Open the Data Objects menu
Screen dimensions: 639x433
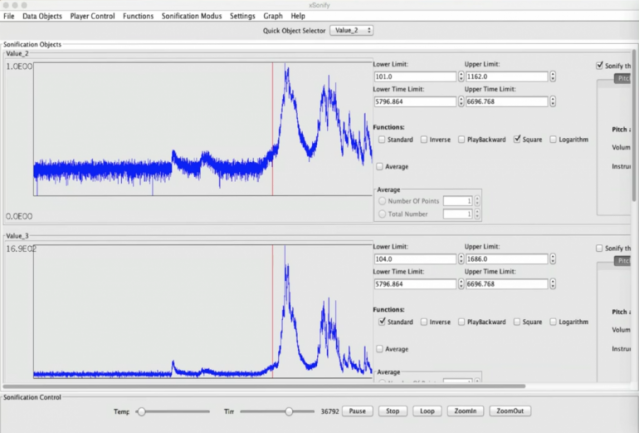[42, 16]
